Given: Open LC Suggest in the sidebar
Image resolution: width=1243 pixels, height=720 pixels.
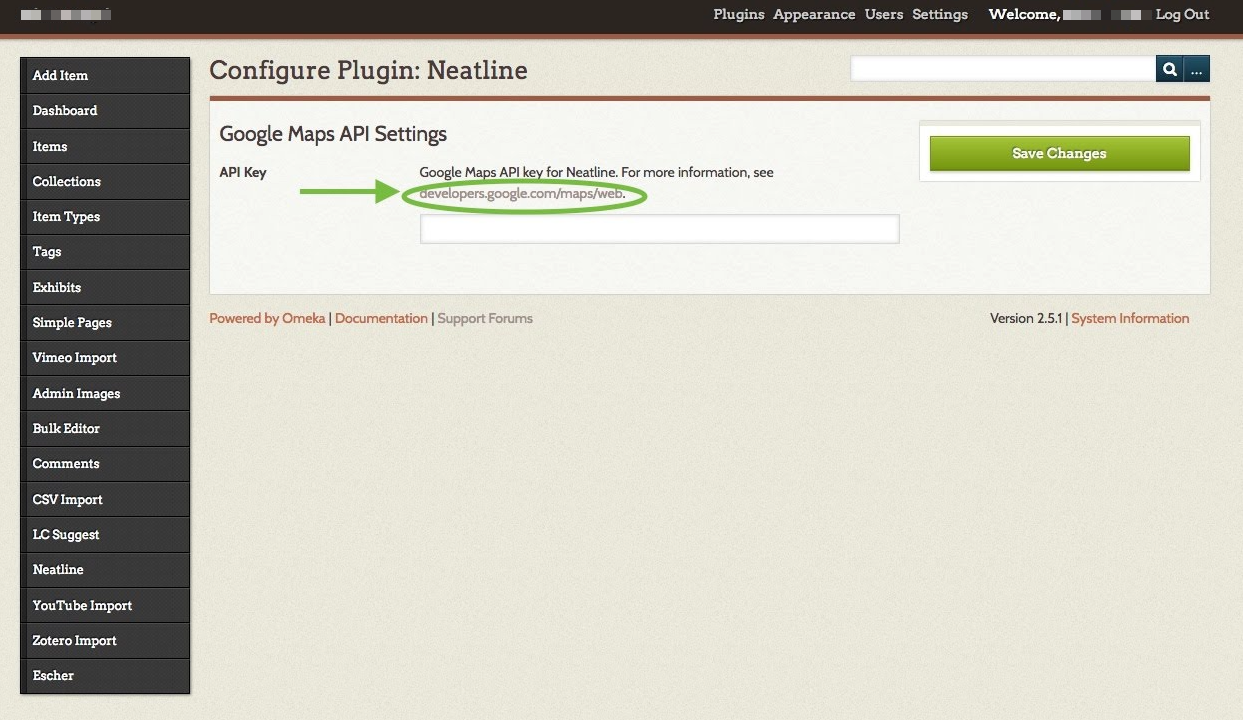Looking at the screenshot, I should point(105,534).
